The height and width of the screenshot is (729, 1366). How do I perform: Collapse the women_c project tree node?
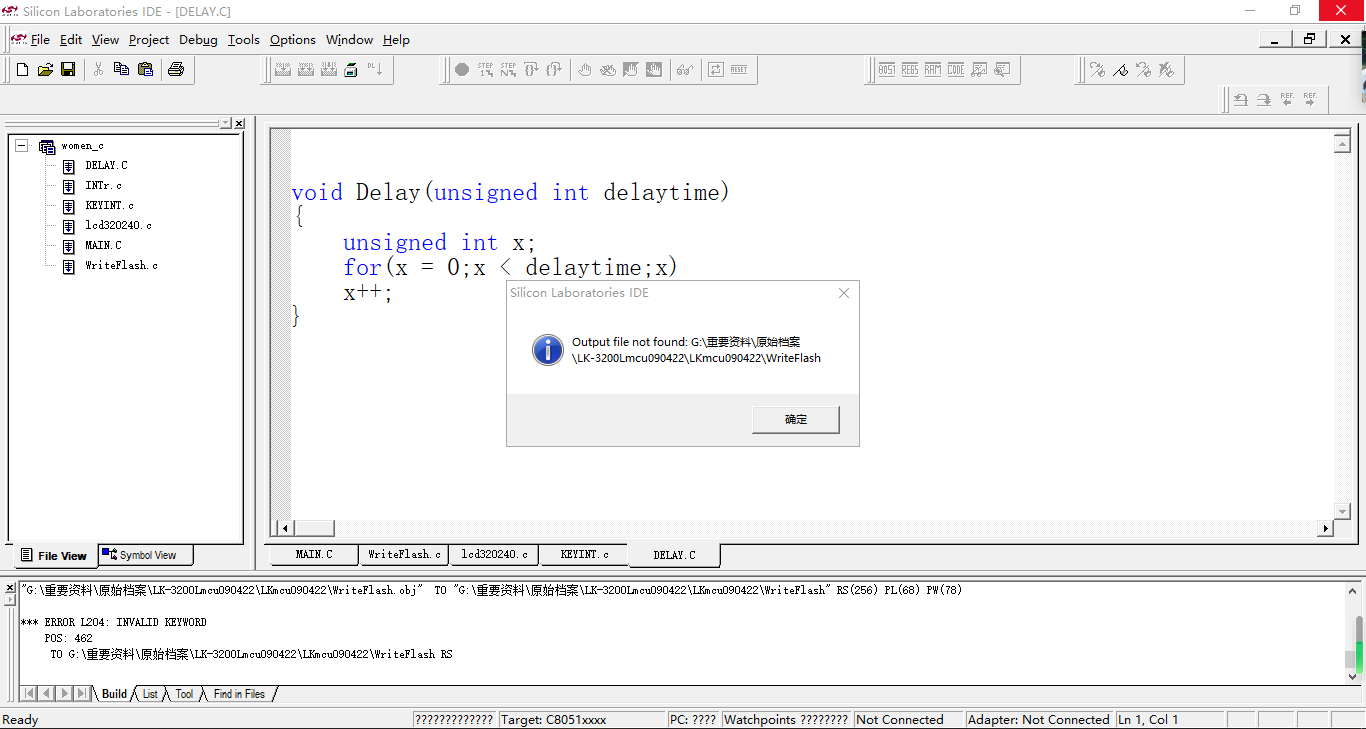point(22,145)
